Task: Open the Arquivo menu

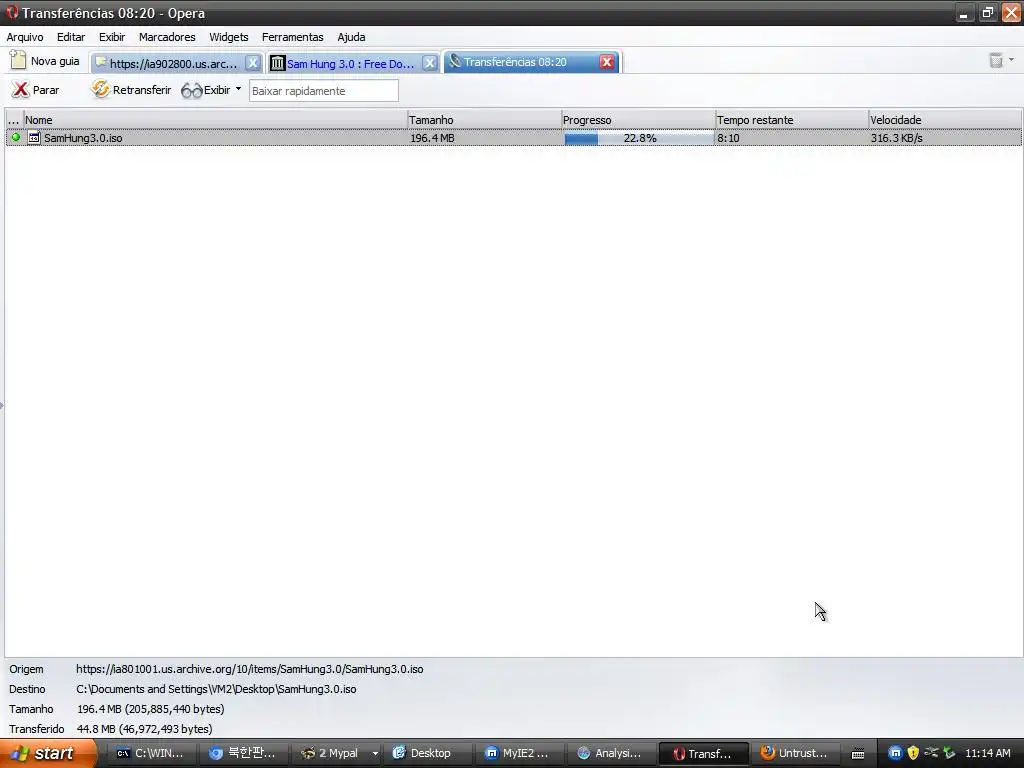Action: pyautogui.click(x=25, y=37)
